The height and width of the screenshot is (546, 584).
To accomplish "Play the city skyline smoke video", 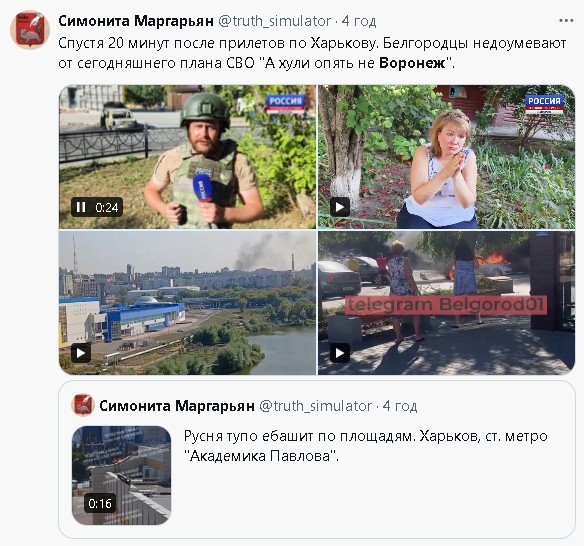I will point(81,353).
